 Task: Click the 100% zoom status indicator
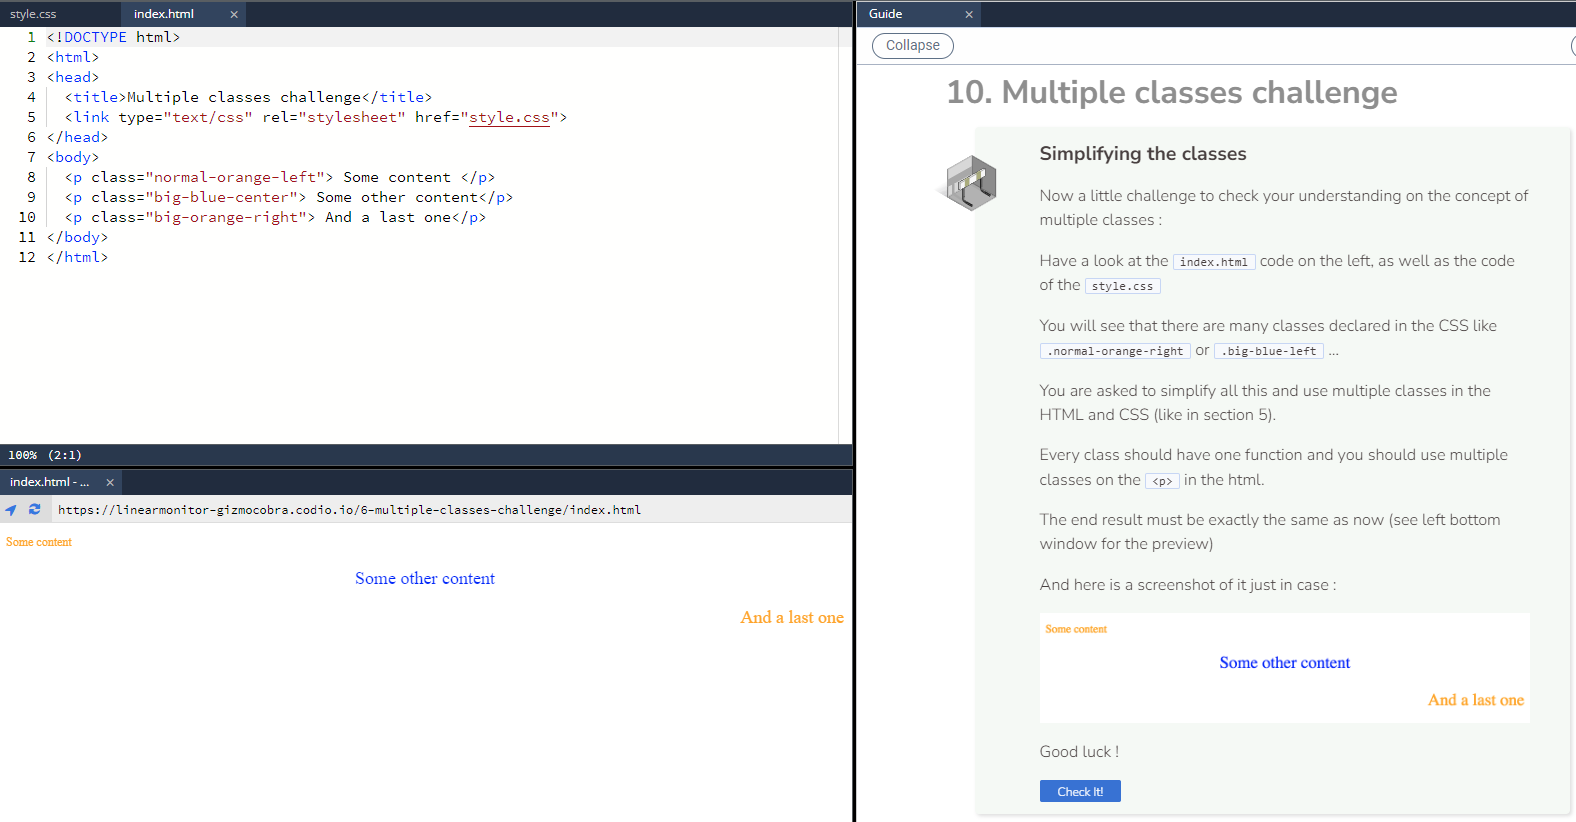coord(23,455)
